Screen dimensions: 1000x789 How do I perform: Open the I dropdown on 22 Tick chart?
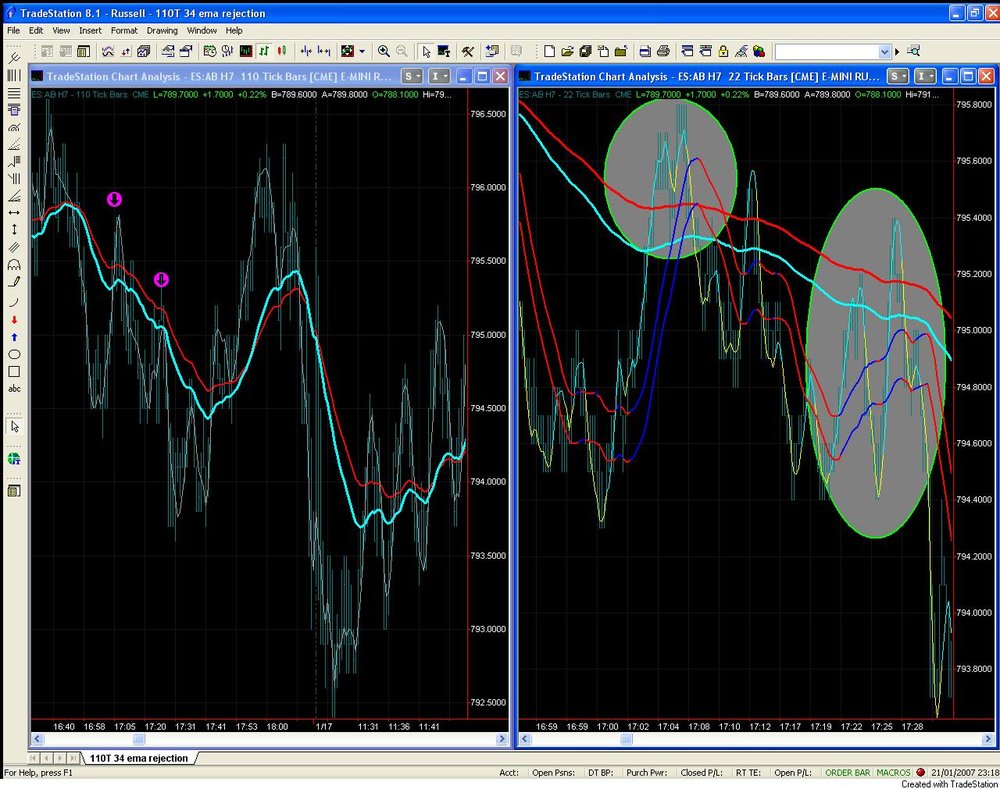click(x=925, y=77)
